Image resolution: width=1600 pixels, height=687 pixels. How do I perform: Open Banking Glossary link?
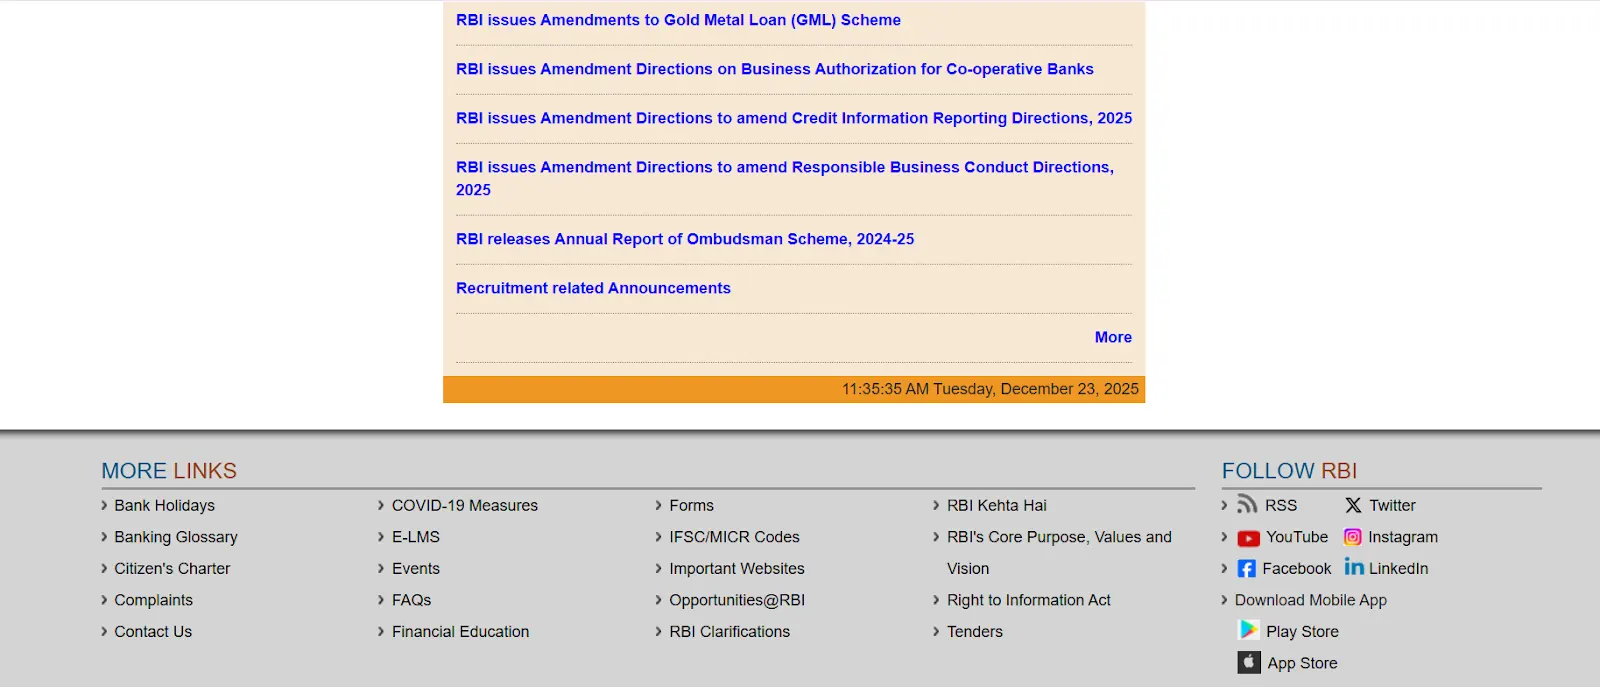176,537
